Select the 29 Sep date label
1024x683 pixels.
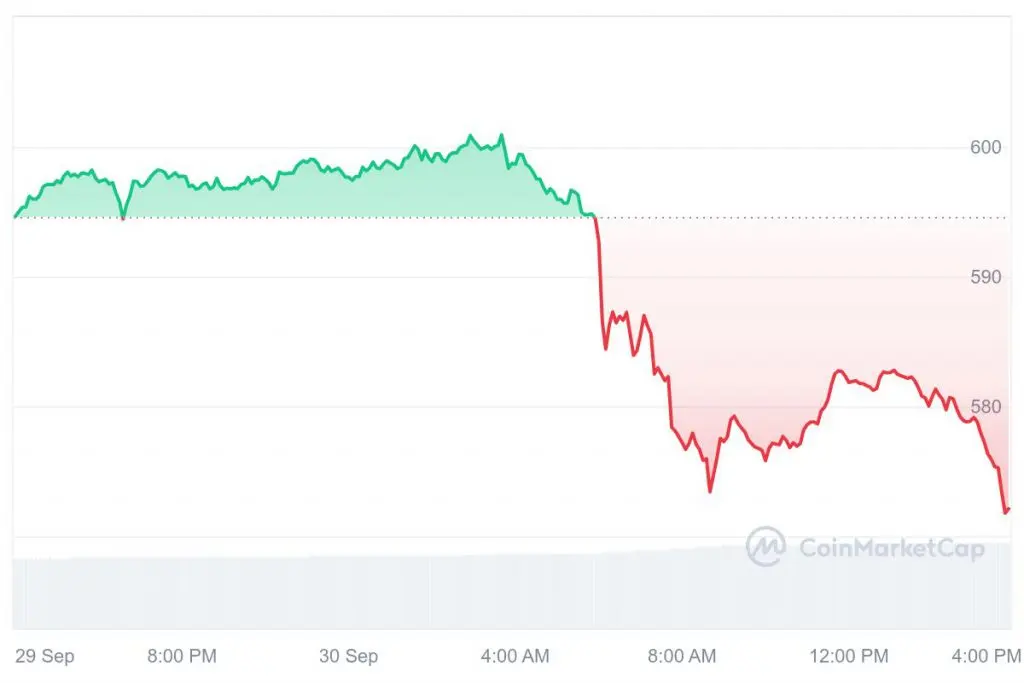[44, 656]
